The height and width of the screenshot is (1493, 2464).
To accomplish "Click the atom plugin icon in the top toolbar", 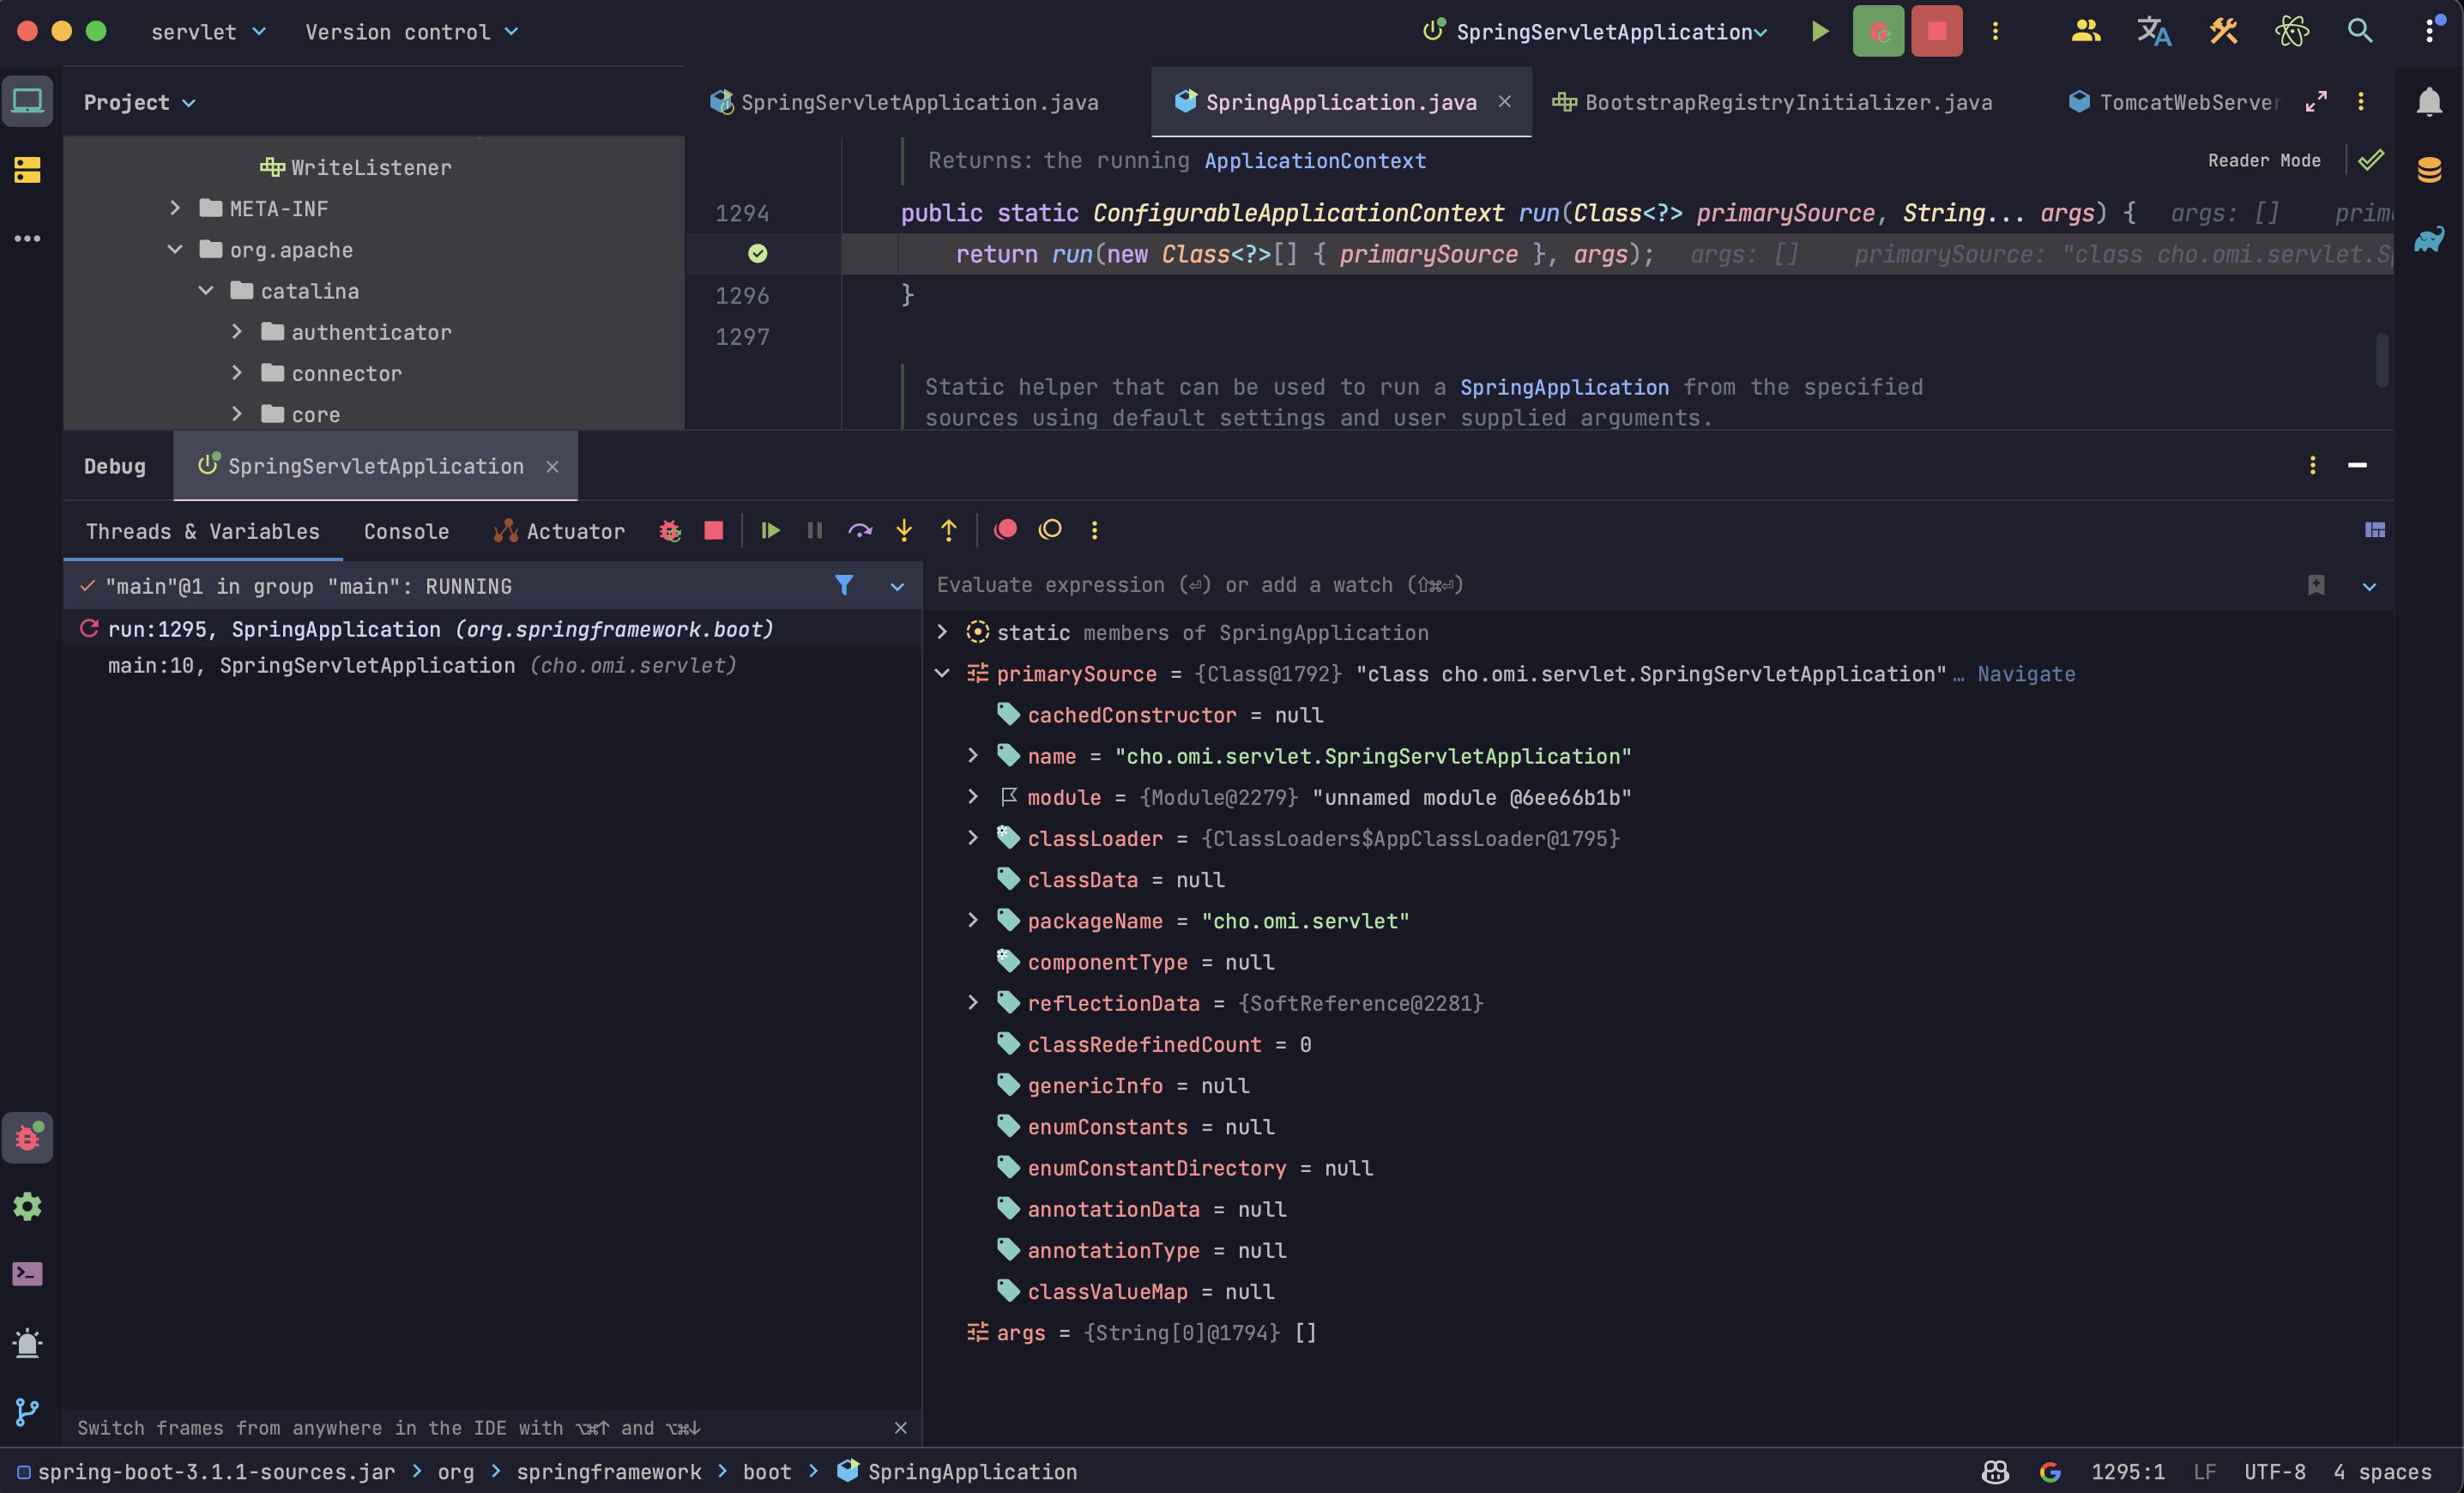I will (x=2292, y=31).
